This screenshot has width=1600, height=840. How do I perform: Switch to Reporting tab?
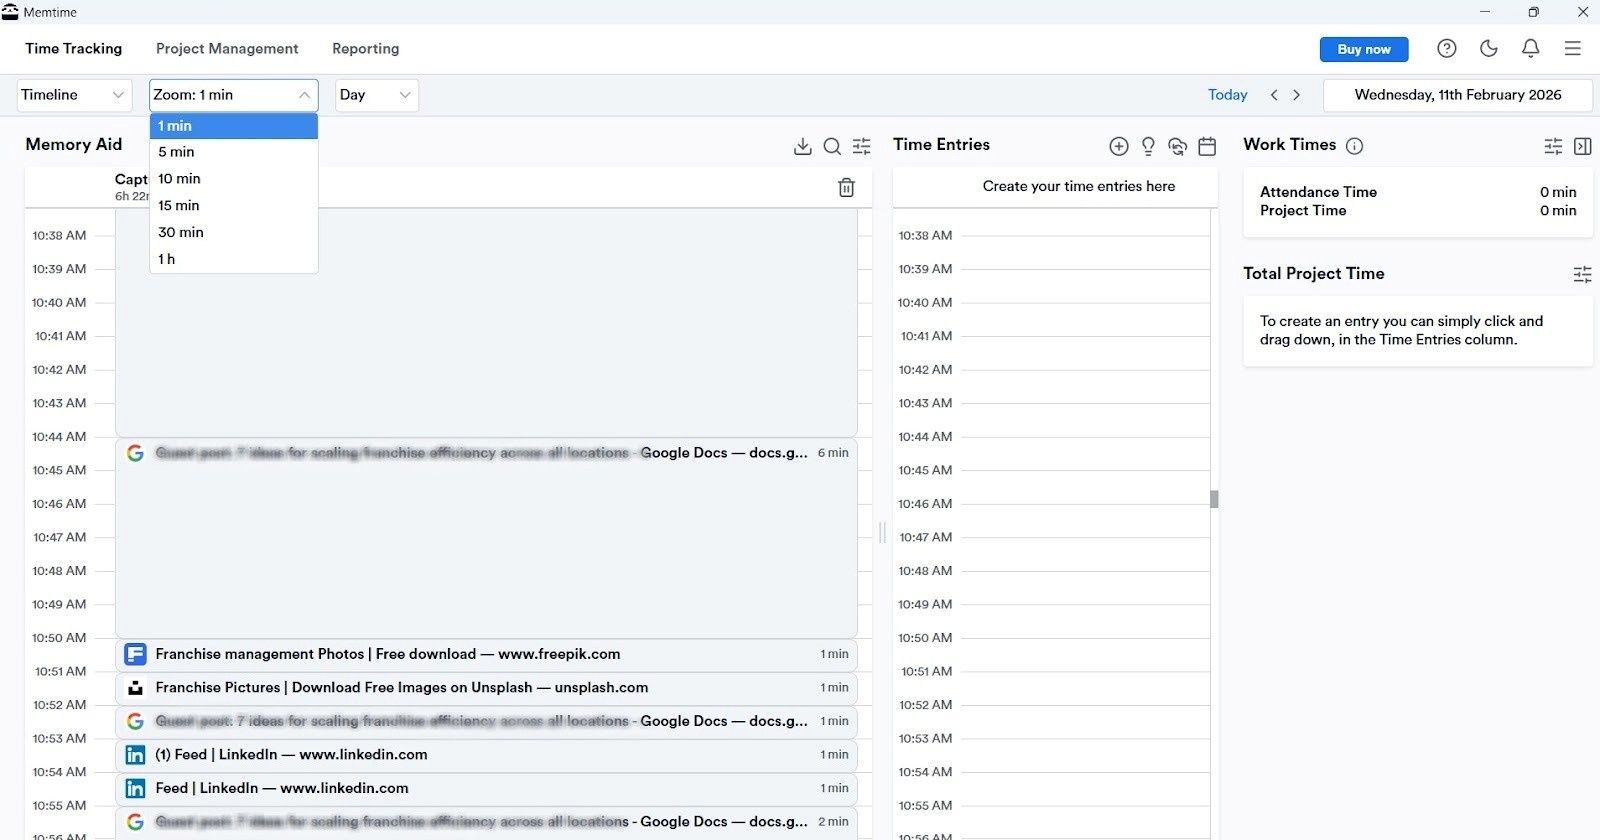click(x=366, y=48)
